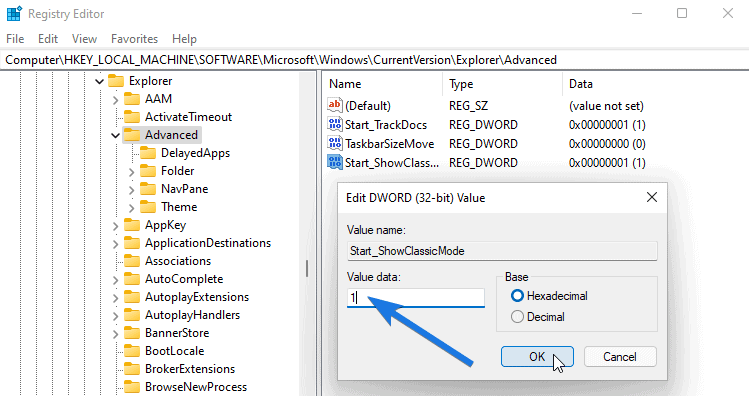
Task: Click the AppKey folder icon
Action: pos(132,225)
